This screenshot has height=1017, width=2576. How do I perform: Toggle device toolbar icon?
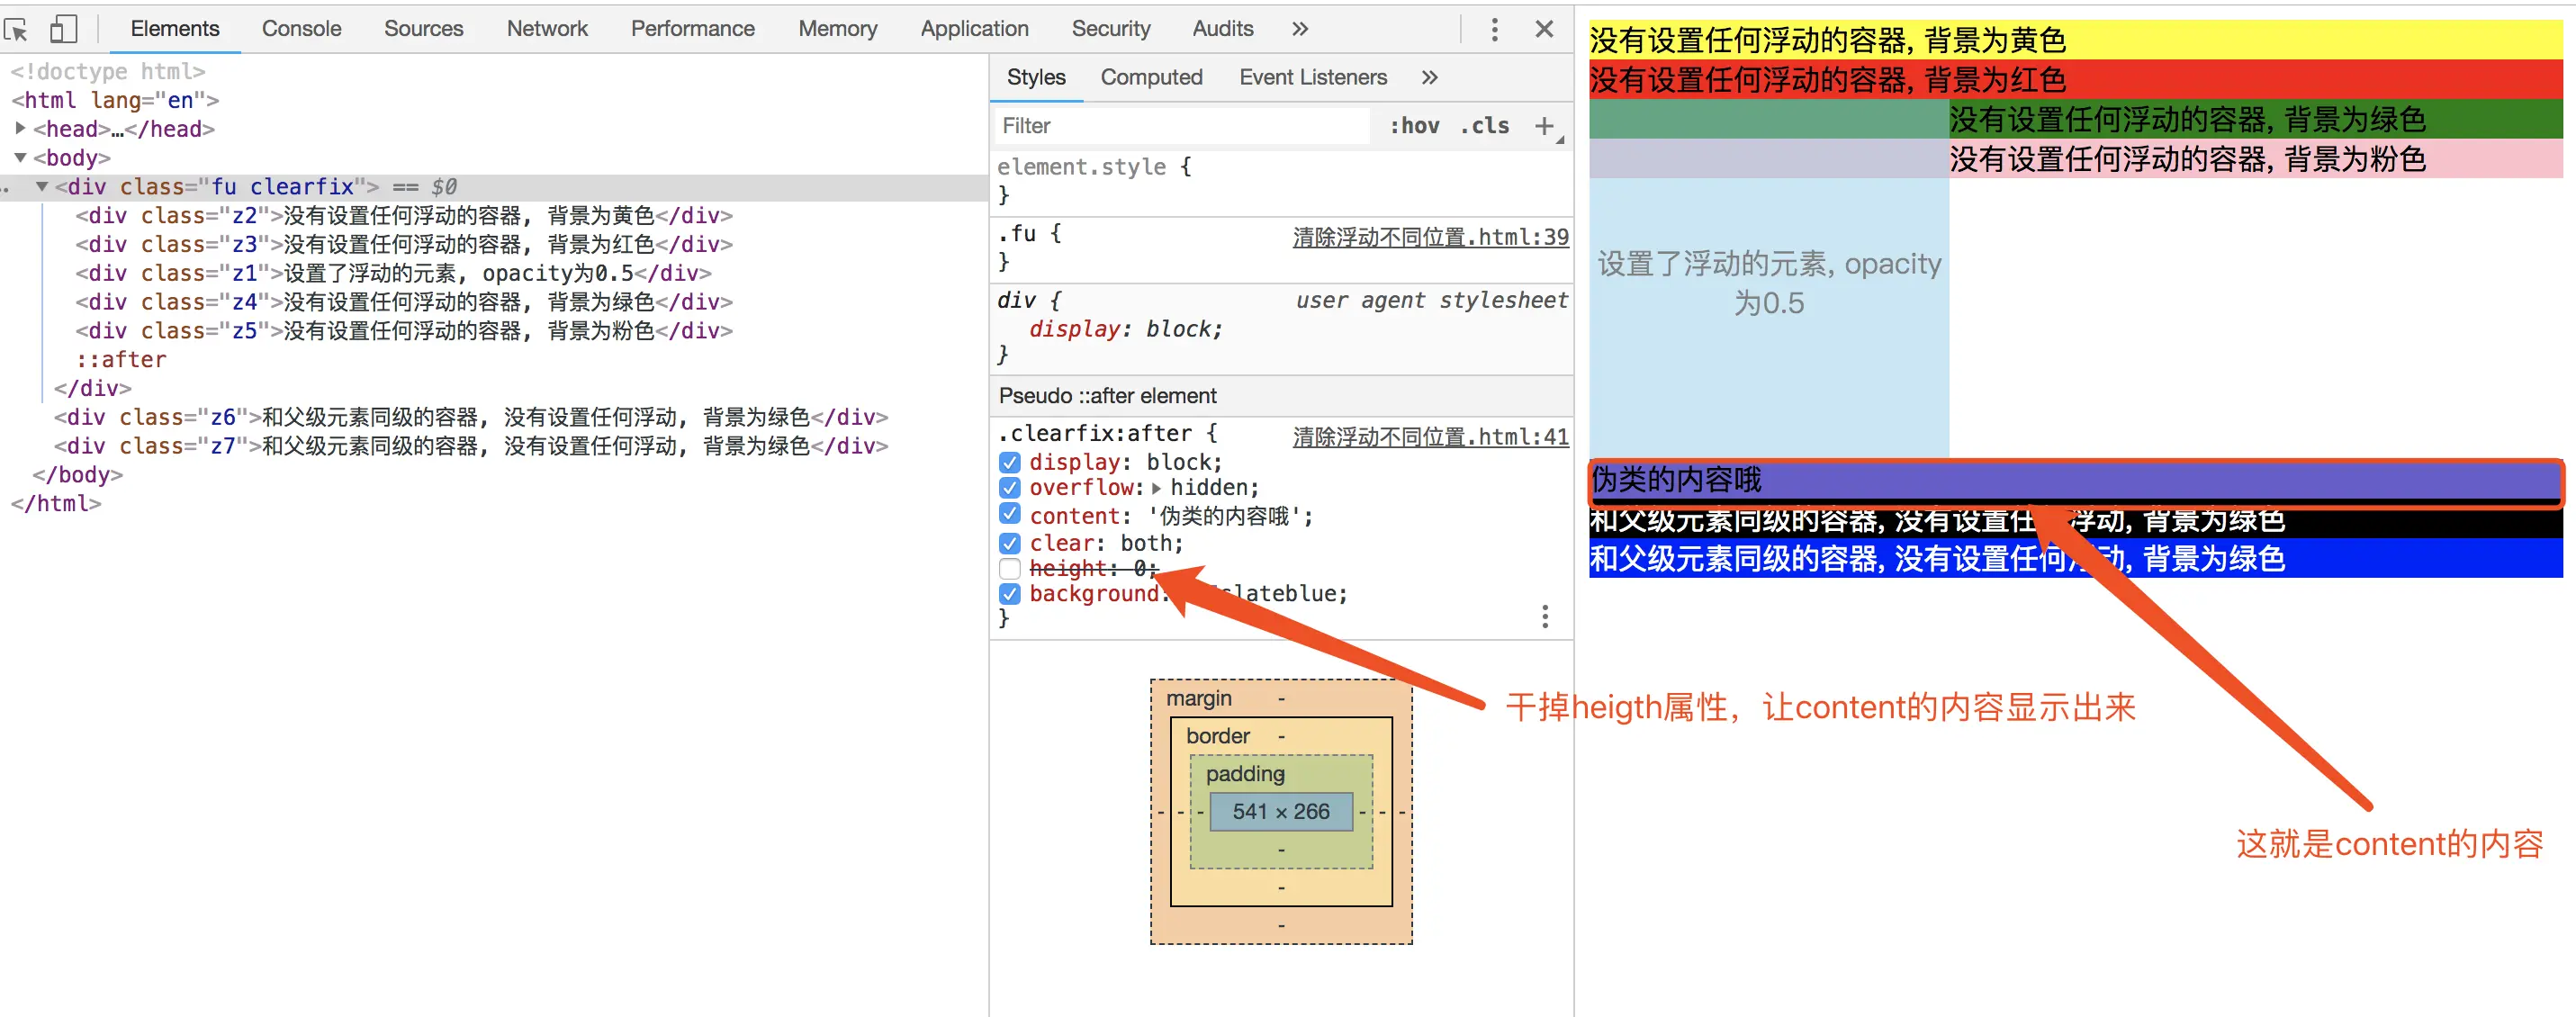point(63,29)
